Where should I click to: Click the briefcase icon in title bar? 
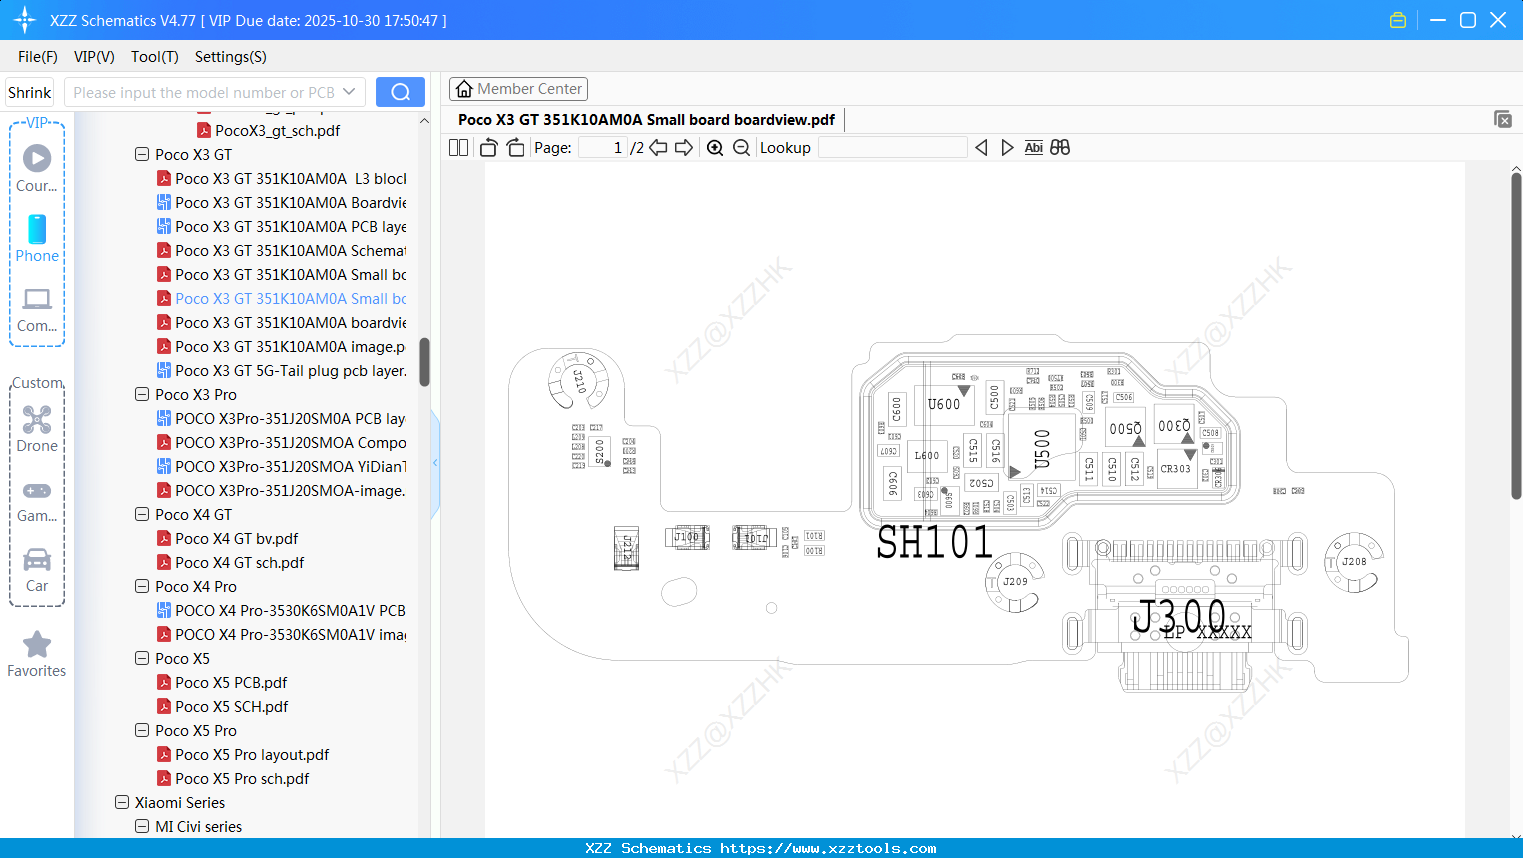pos(1397,19)
